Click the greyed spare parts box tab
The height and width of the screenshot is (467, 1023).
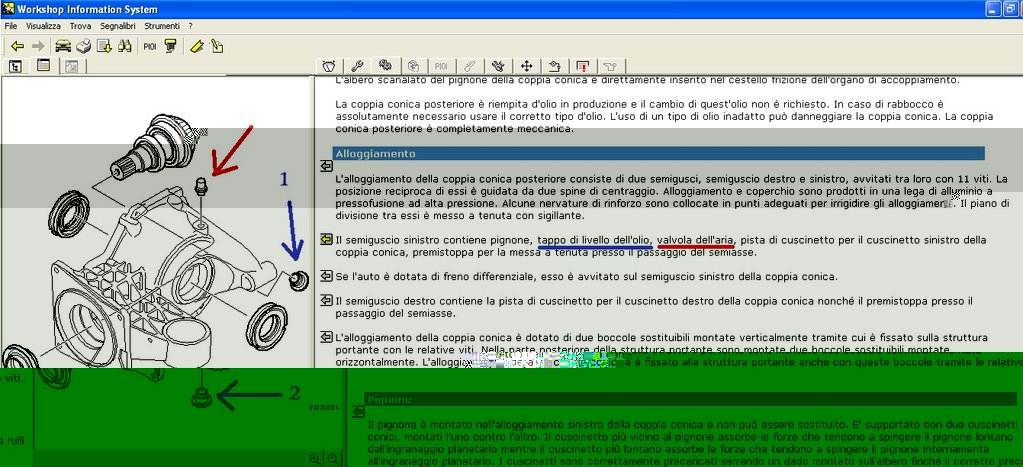click(x=414, y=66)
